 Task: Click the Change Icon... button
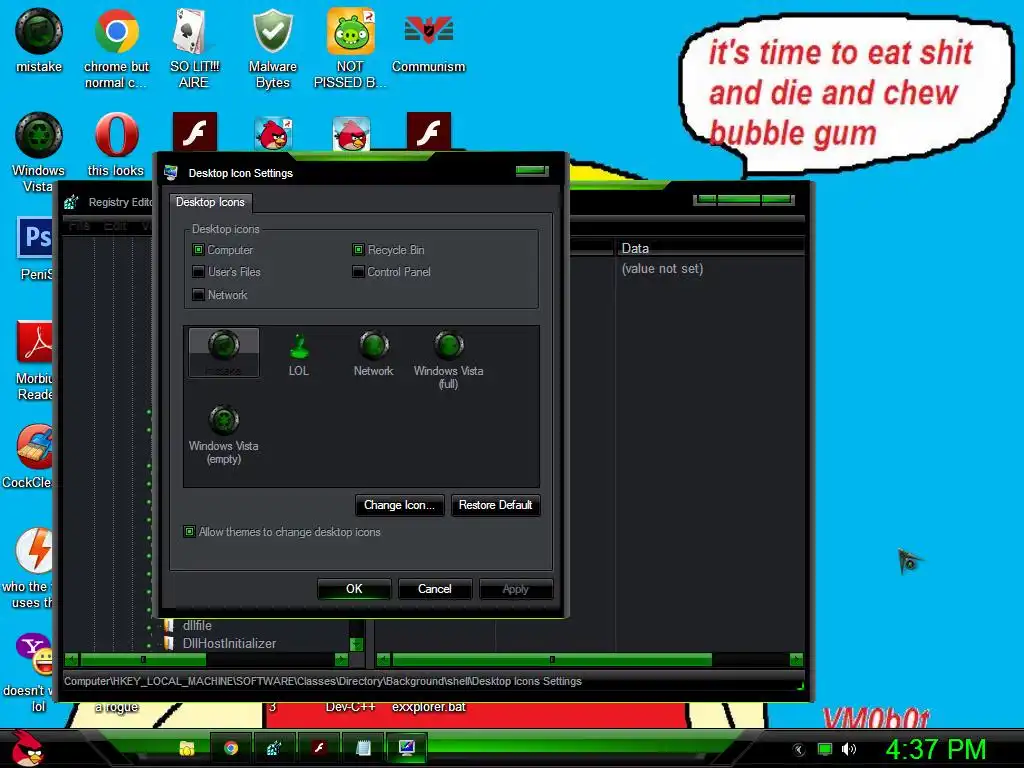click(x=399, y=505)
